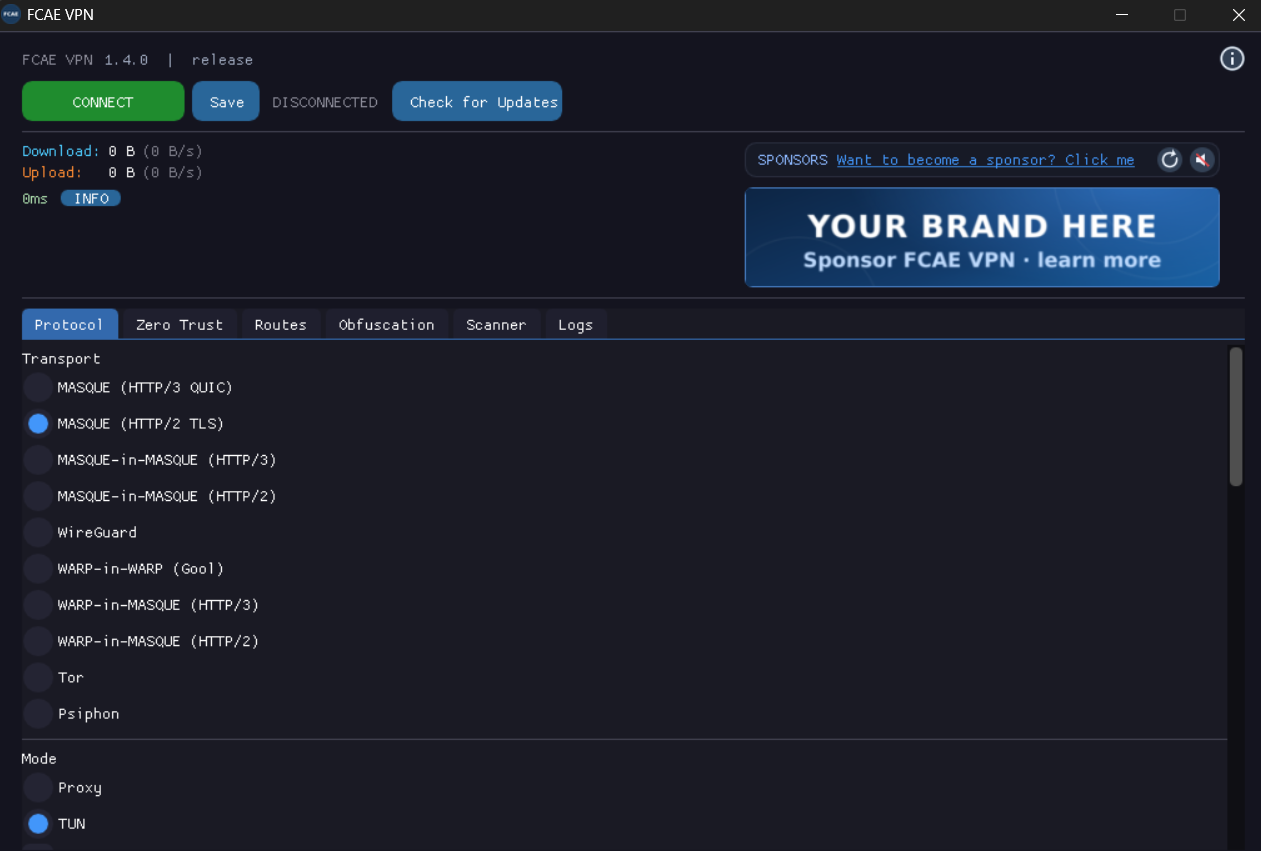Choose MASQUE-in-MASQUE (HTTP/3) transport

pos(150,460)
